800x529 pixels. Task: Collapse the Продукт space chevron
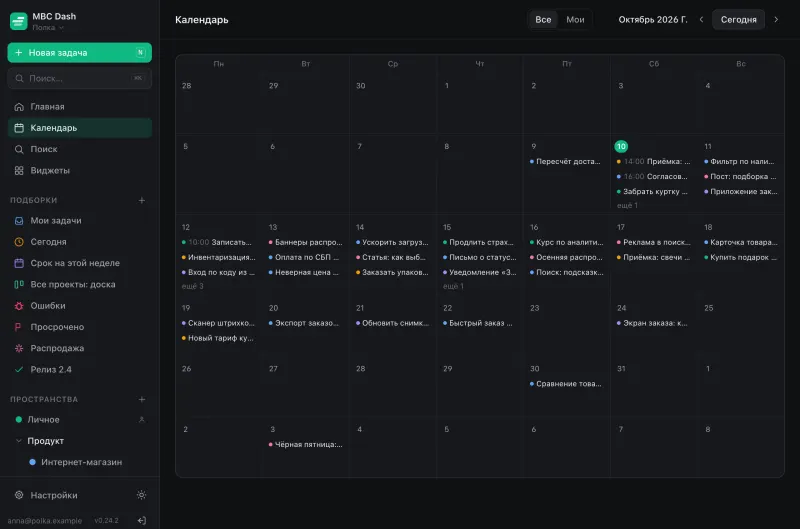click(x=19, y=441)
